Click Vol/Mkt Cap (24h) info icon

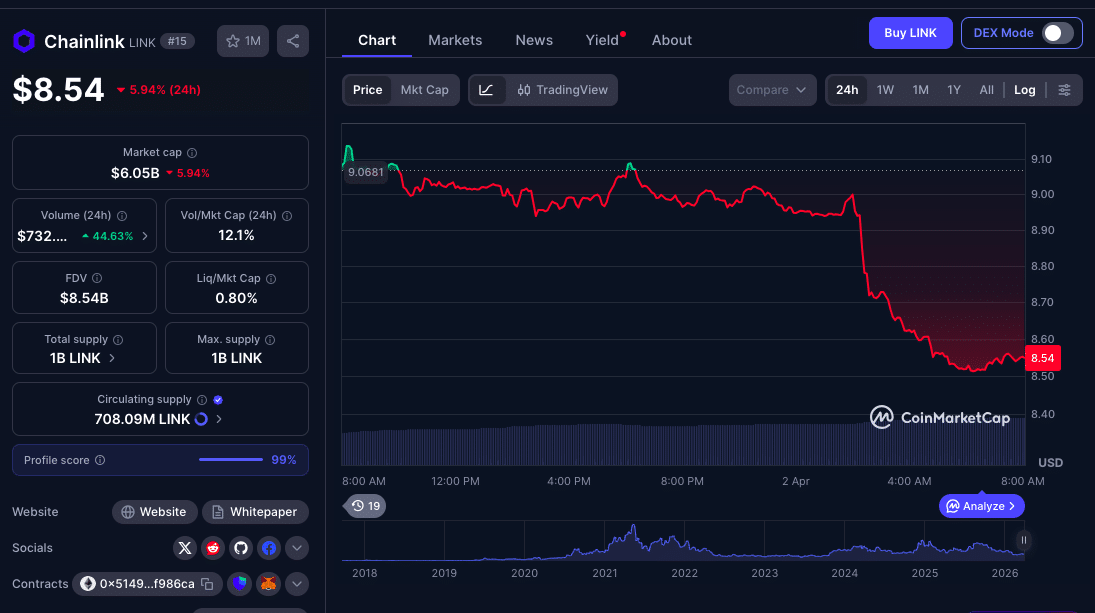click(x=287, y=216)
